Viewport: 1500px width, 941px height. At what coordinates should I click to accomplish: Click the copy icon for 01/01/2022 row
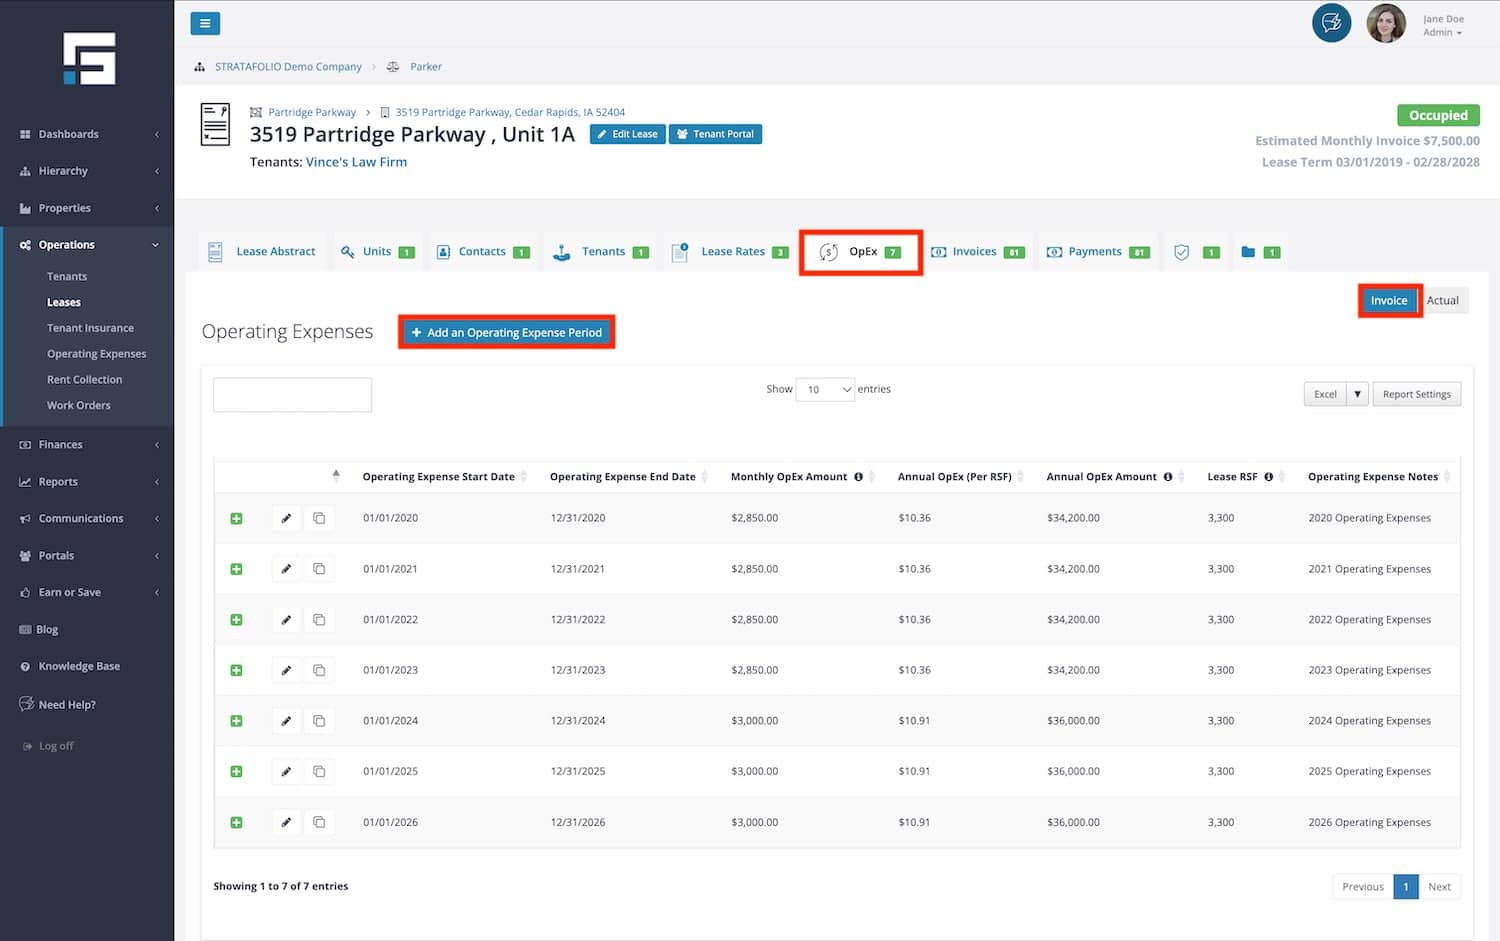319,620
